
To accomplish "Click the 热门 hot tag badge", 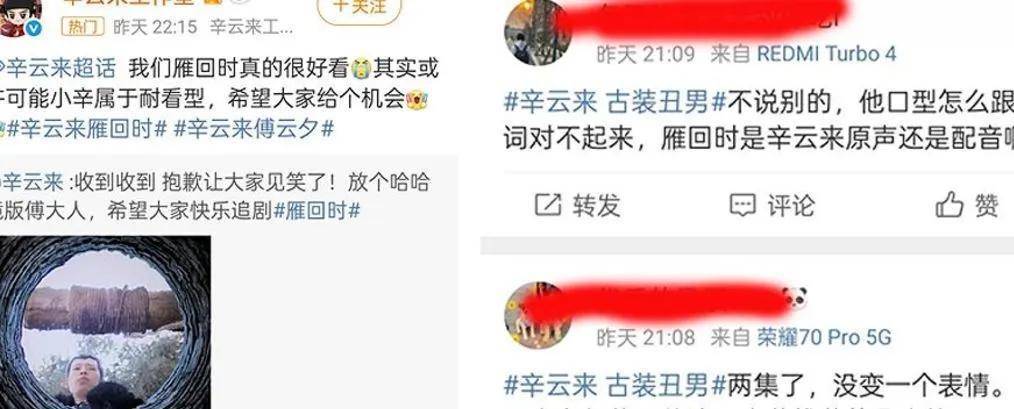I will 83,27.
